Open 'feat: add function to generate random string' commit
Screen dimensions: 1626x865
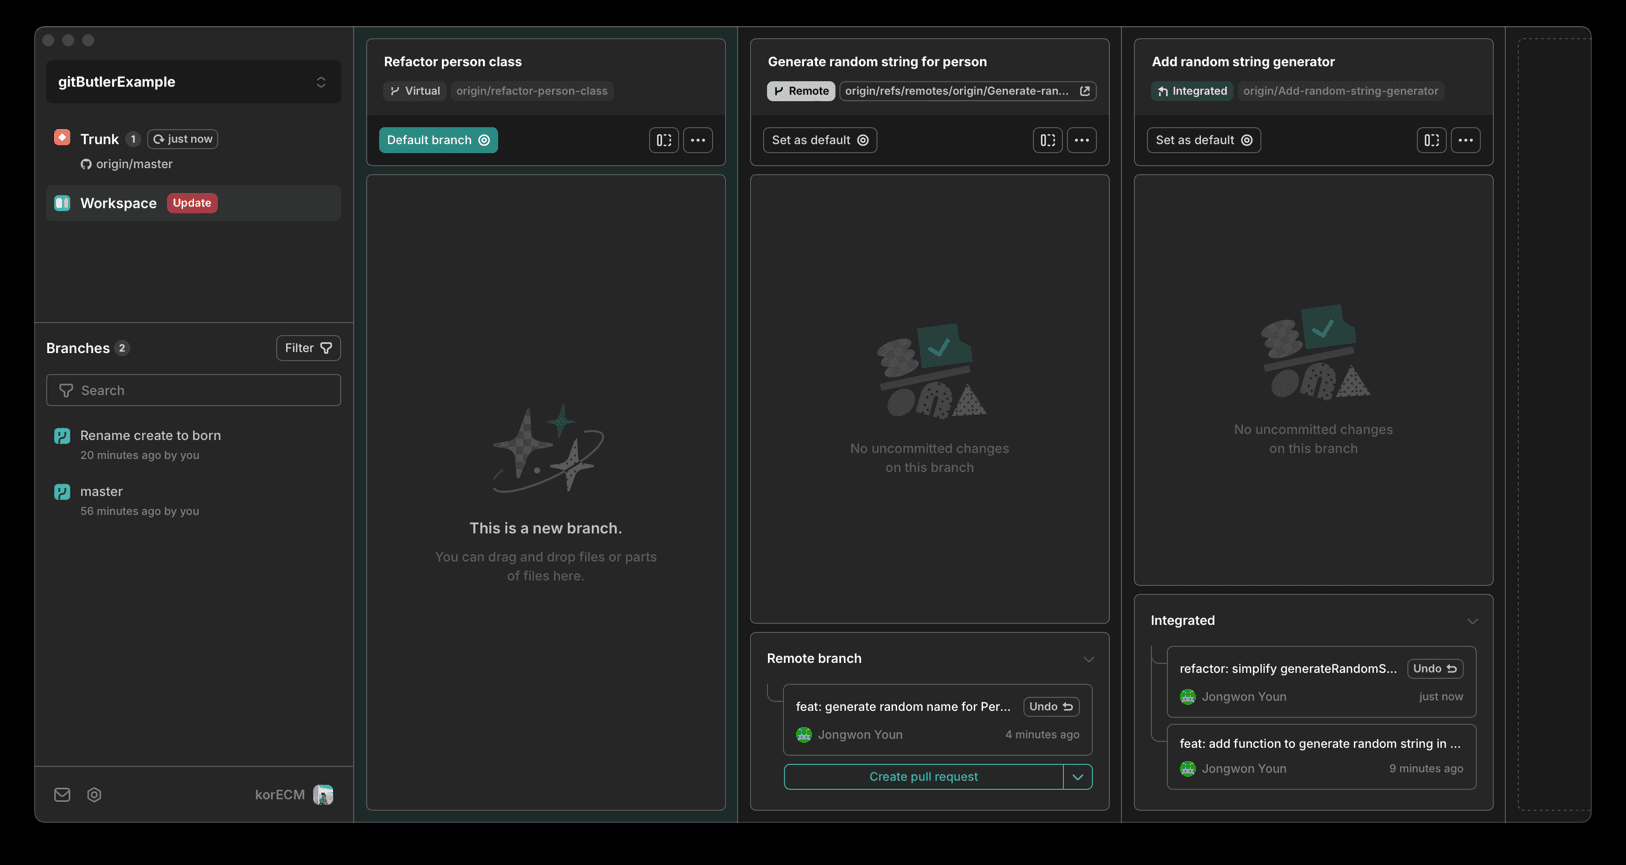tap(1321, 756)
